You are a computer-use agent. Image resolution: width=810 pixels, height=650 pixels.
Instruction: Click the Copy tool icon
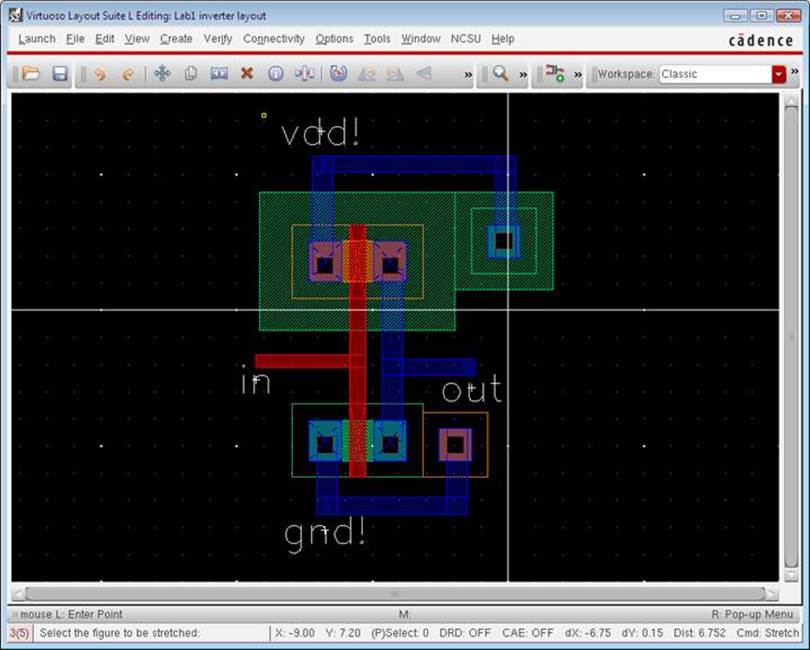[x=190, y=74]
